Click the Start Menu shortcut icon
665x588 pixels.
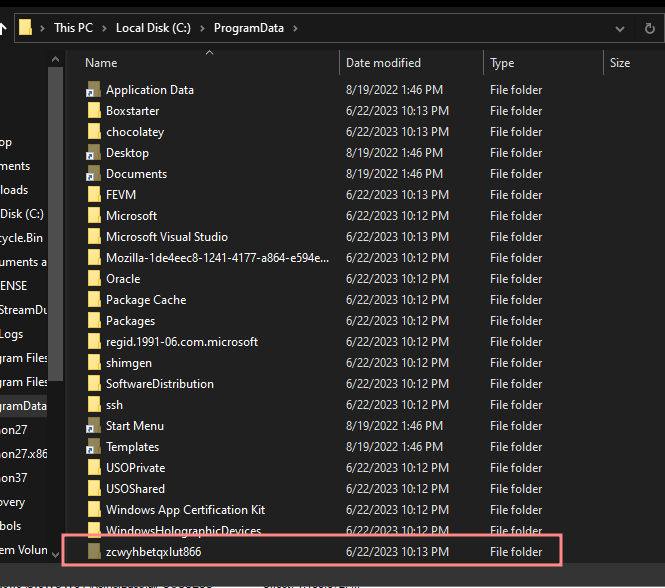pyautogui.click(x=94, y=426)
